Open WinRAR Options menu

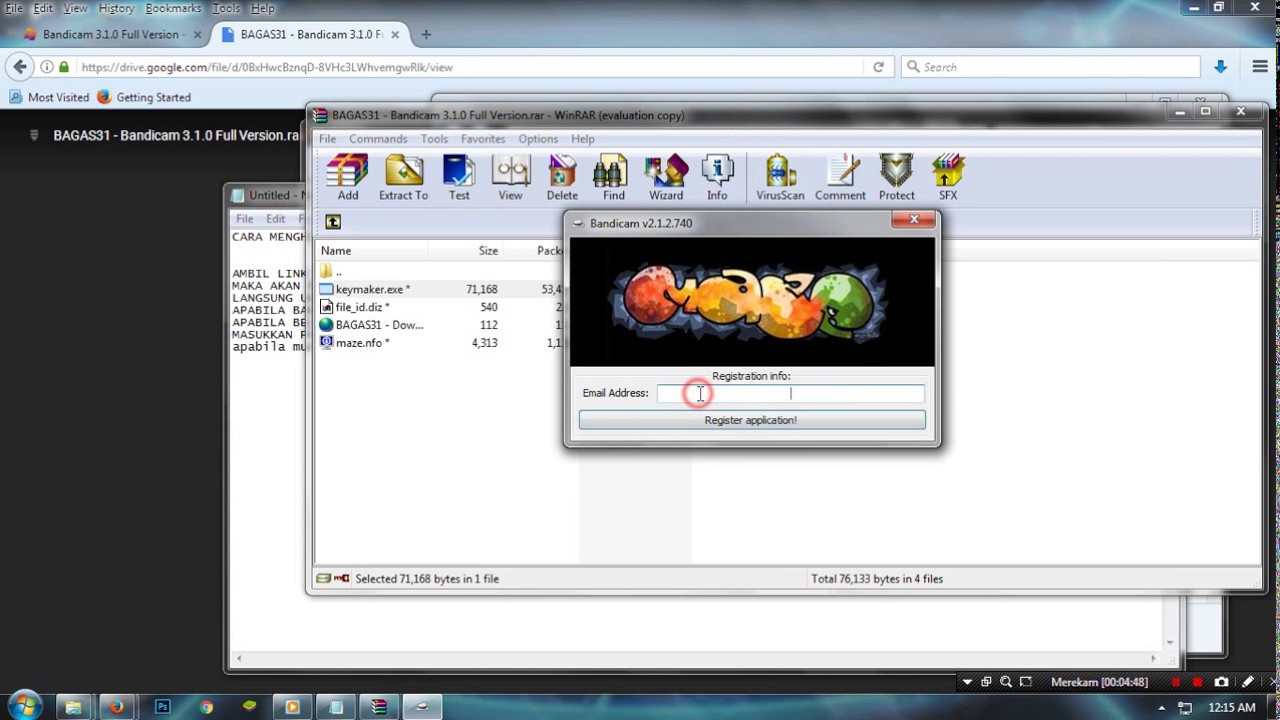(x=538, y=139)
